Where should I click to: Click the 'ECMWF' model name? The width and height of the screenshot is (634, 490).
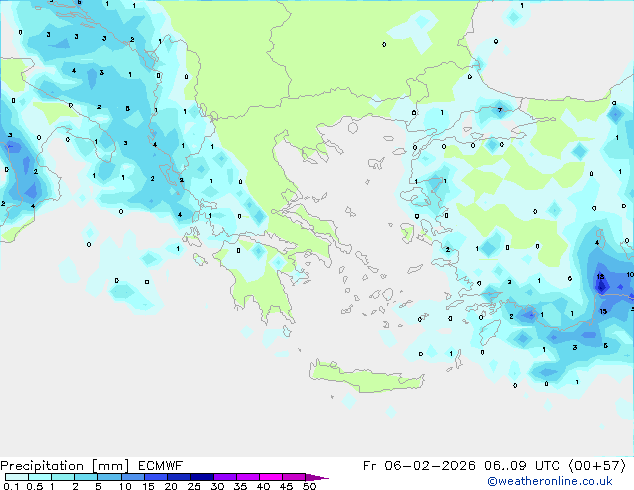pyautogui.click(x=161, y=466)
